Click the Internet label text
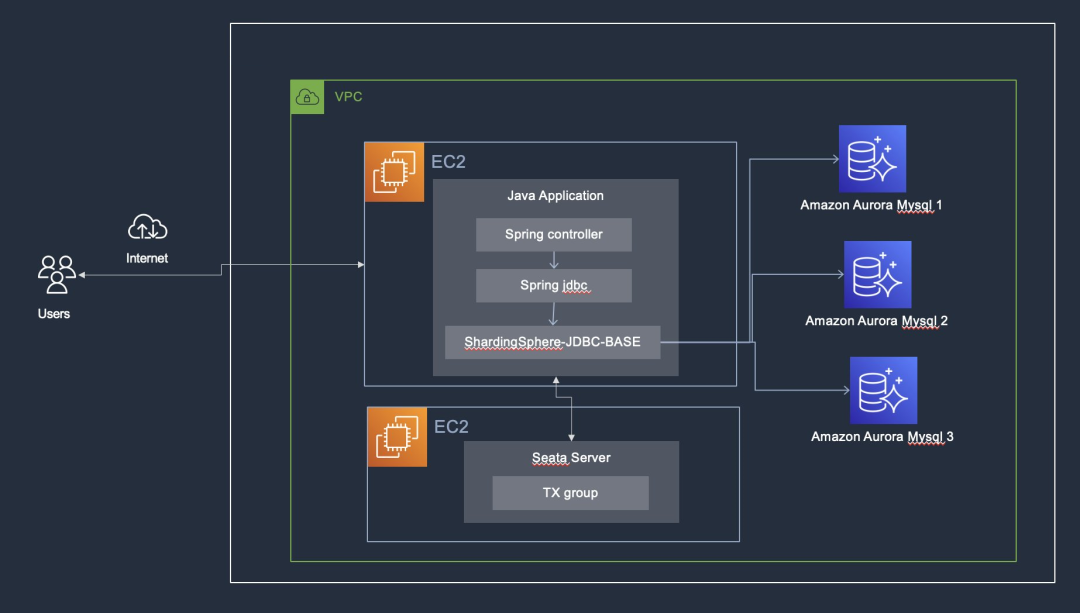1080x613 pixels. (x=147, y=258)
